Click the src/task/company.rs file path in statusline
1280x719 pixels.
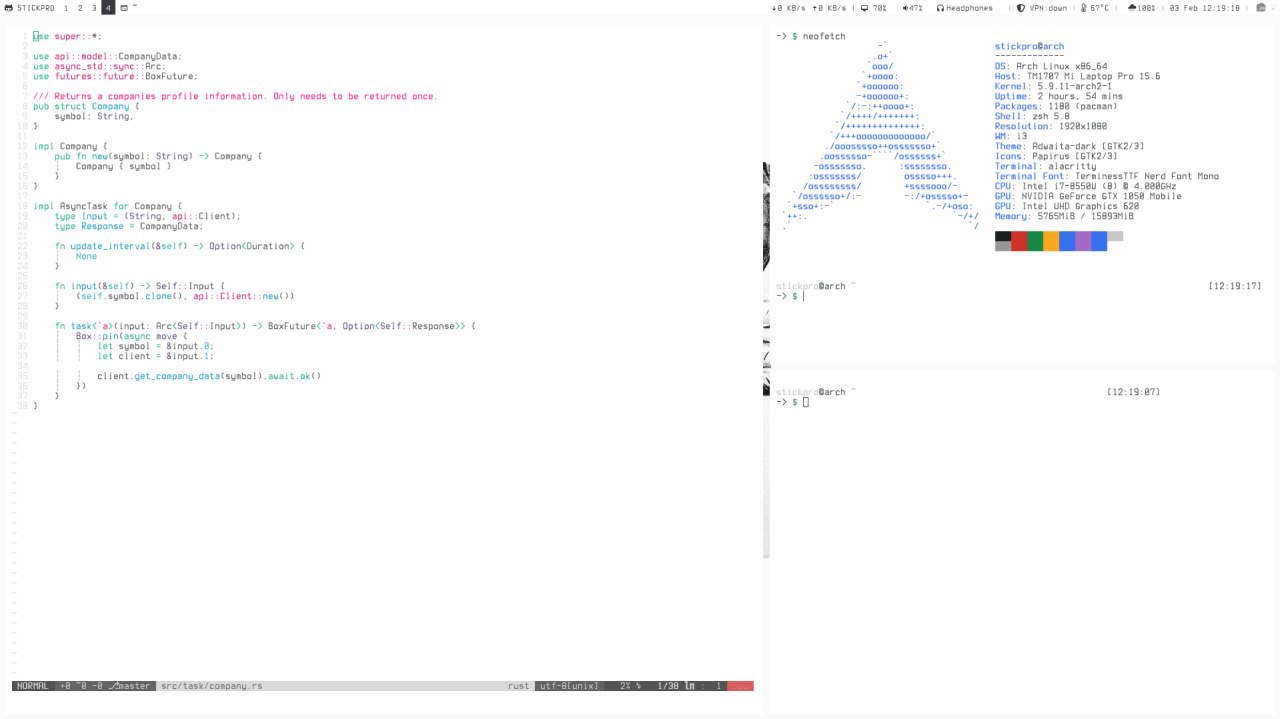(x=212, y=686)
